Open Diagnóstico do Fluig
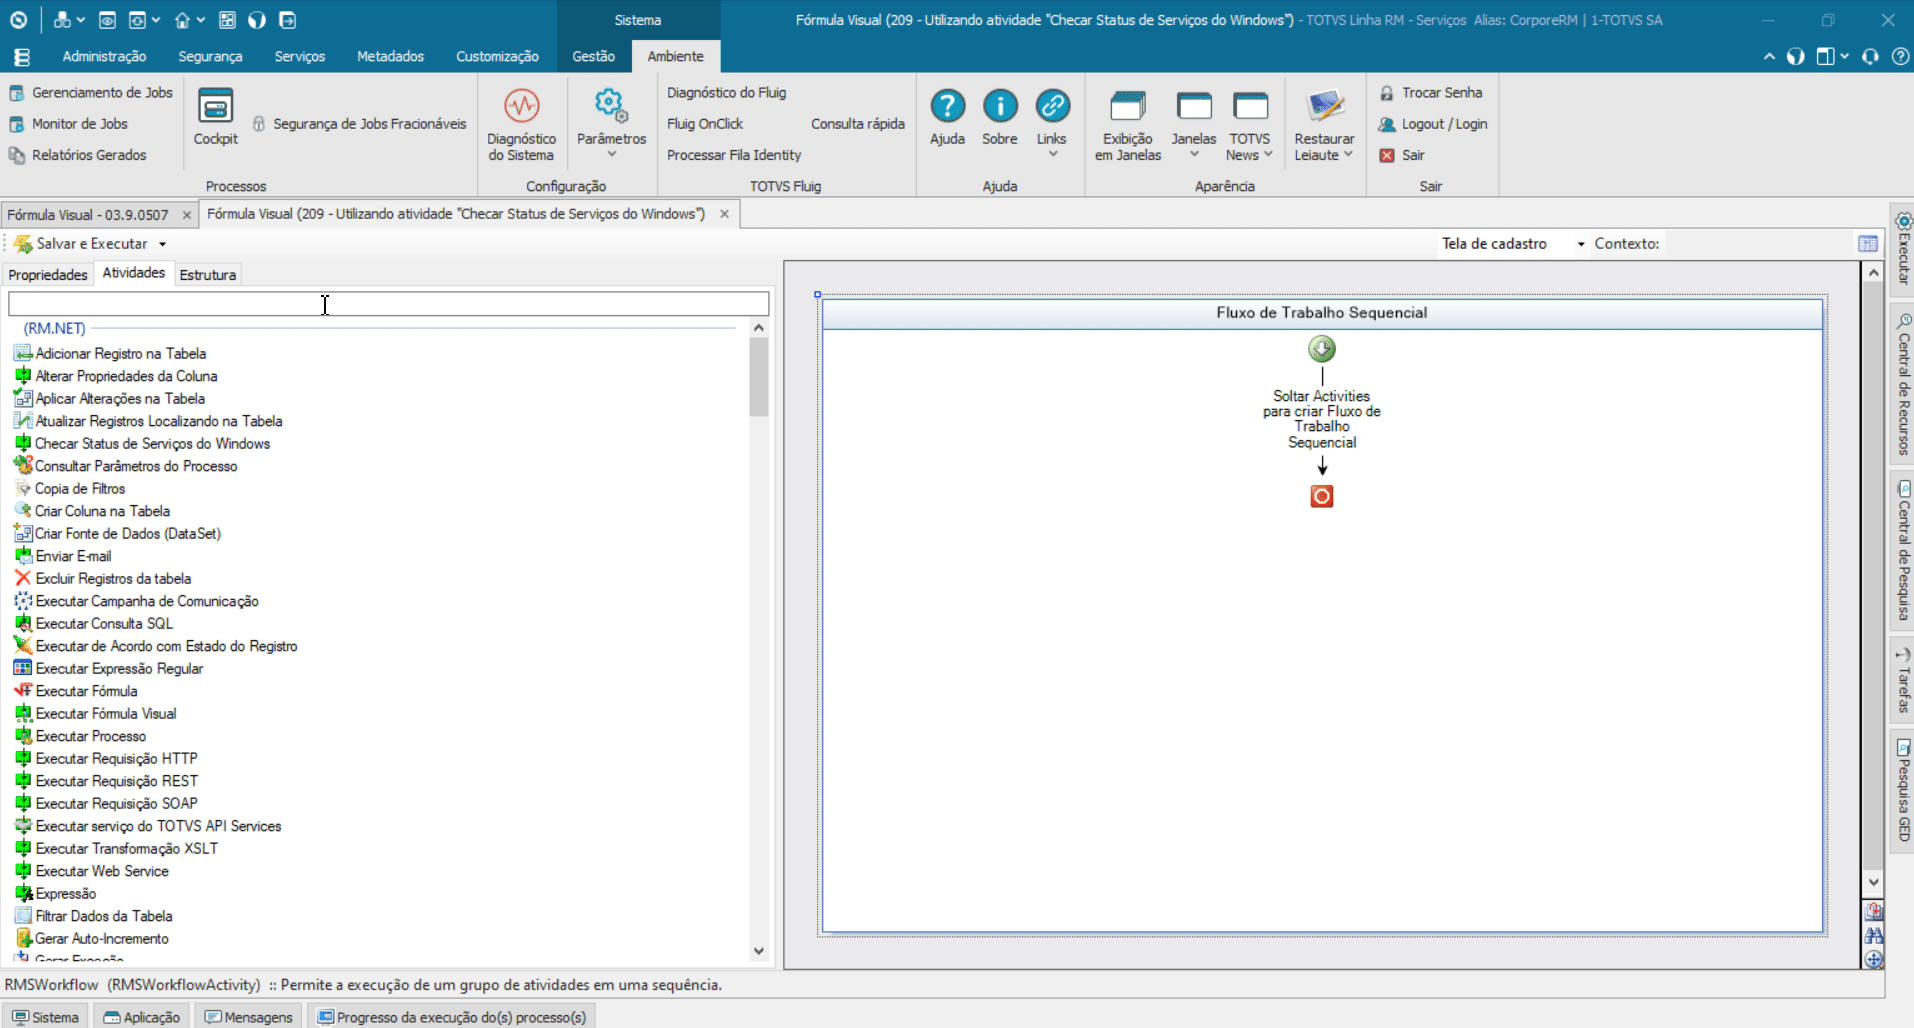 click(x=727, y=93)
